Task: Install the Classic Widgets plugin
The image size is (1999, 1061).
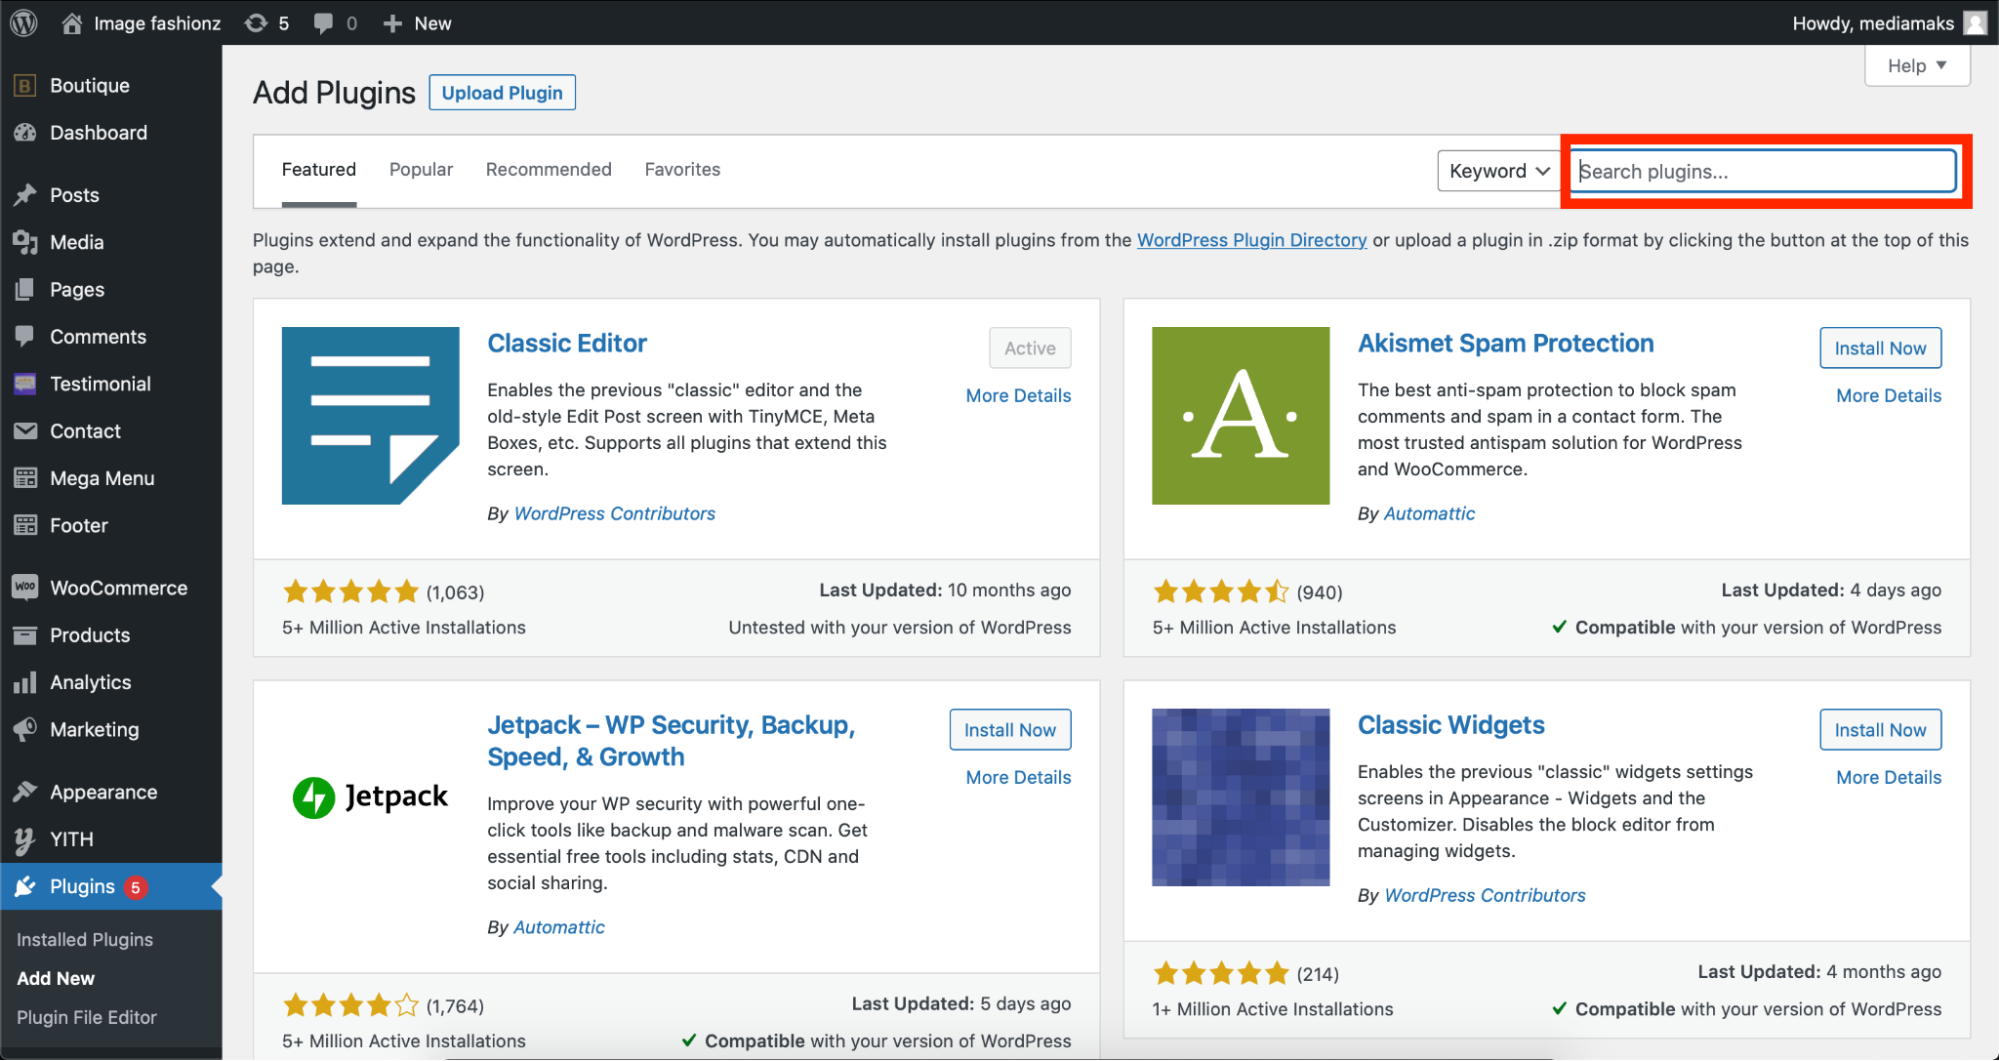Action: click(x=1880, y=730)
